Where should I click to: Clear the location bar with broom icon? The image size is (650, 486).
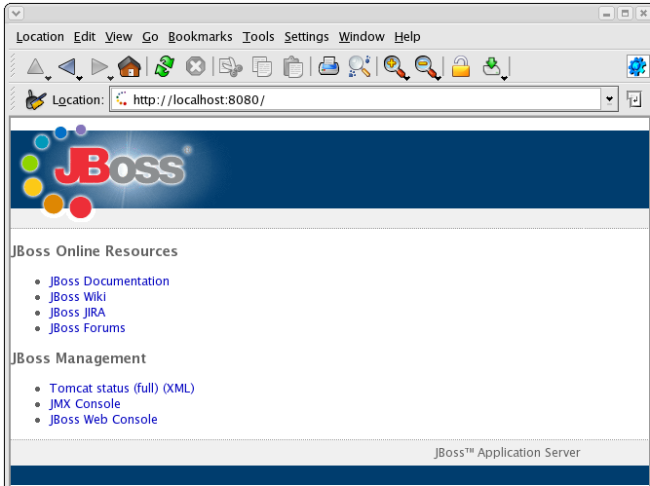point(35,100)
